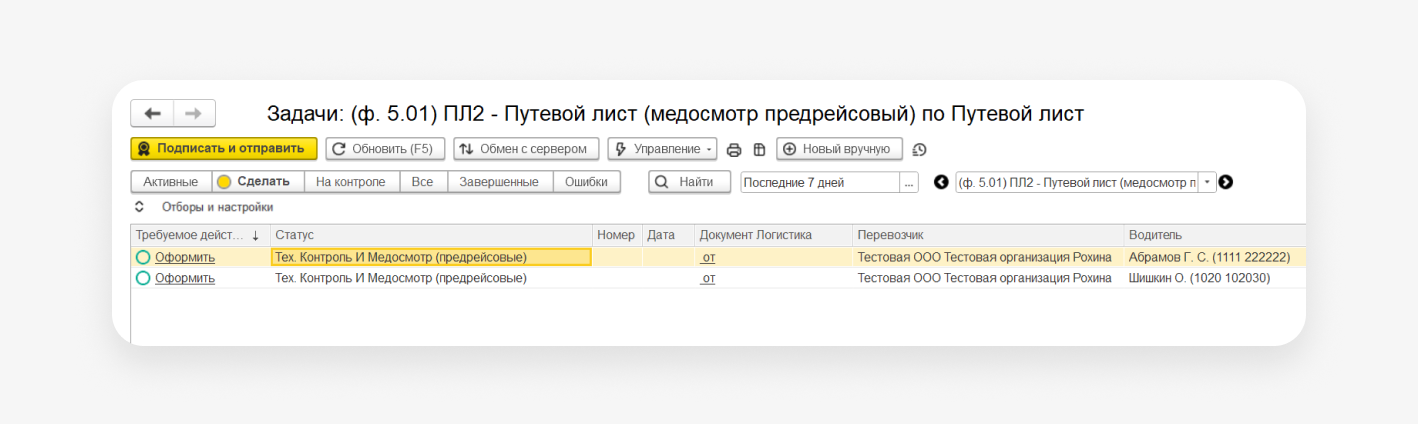Viewport: 1418px width, 424px height.
Task: Go forward with the right arrow button
Action: [x=194, y=114]
